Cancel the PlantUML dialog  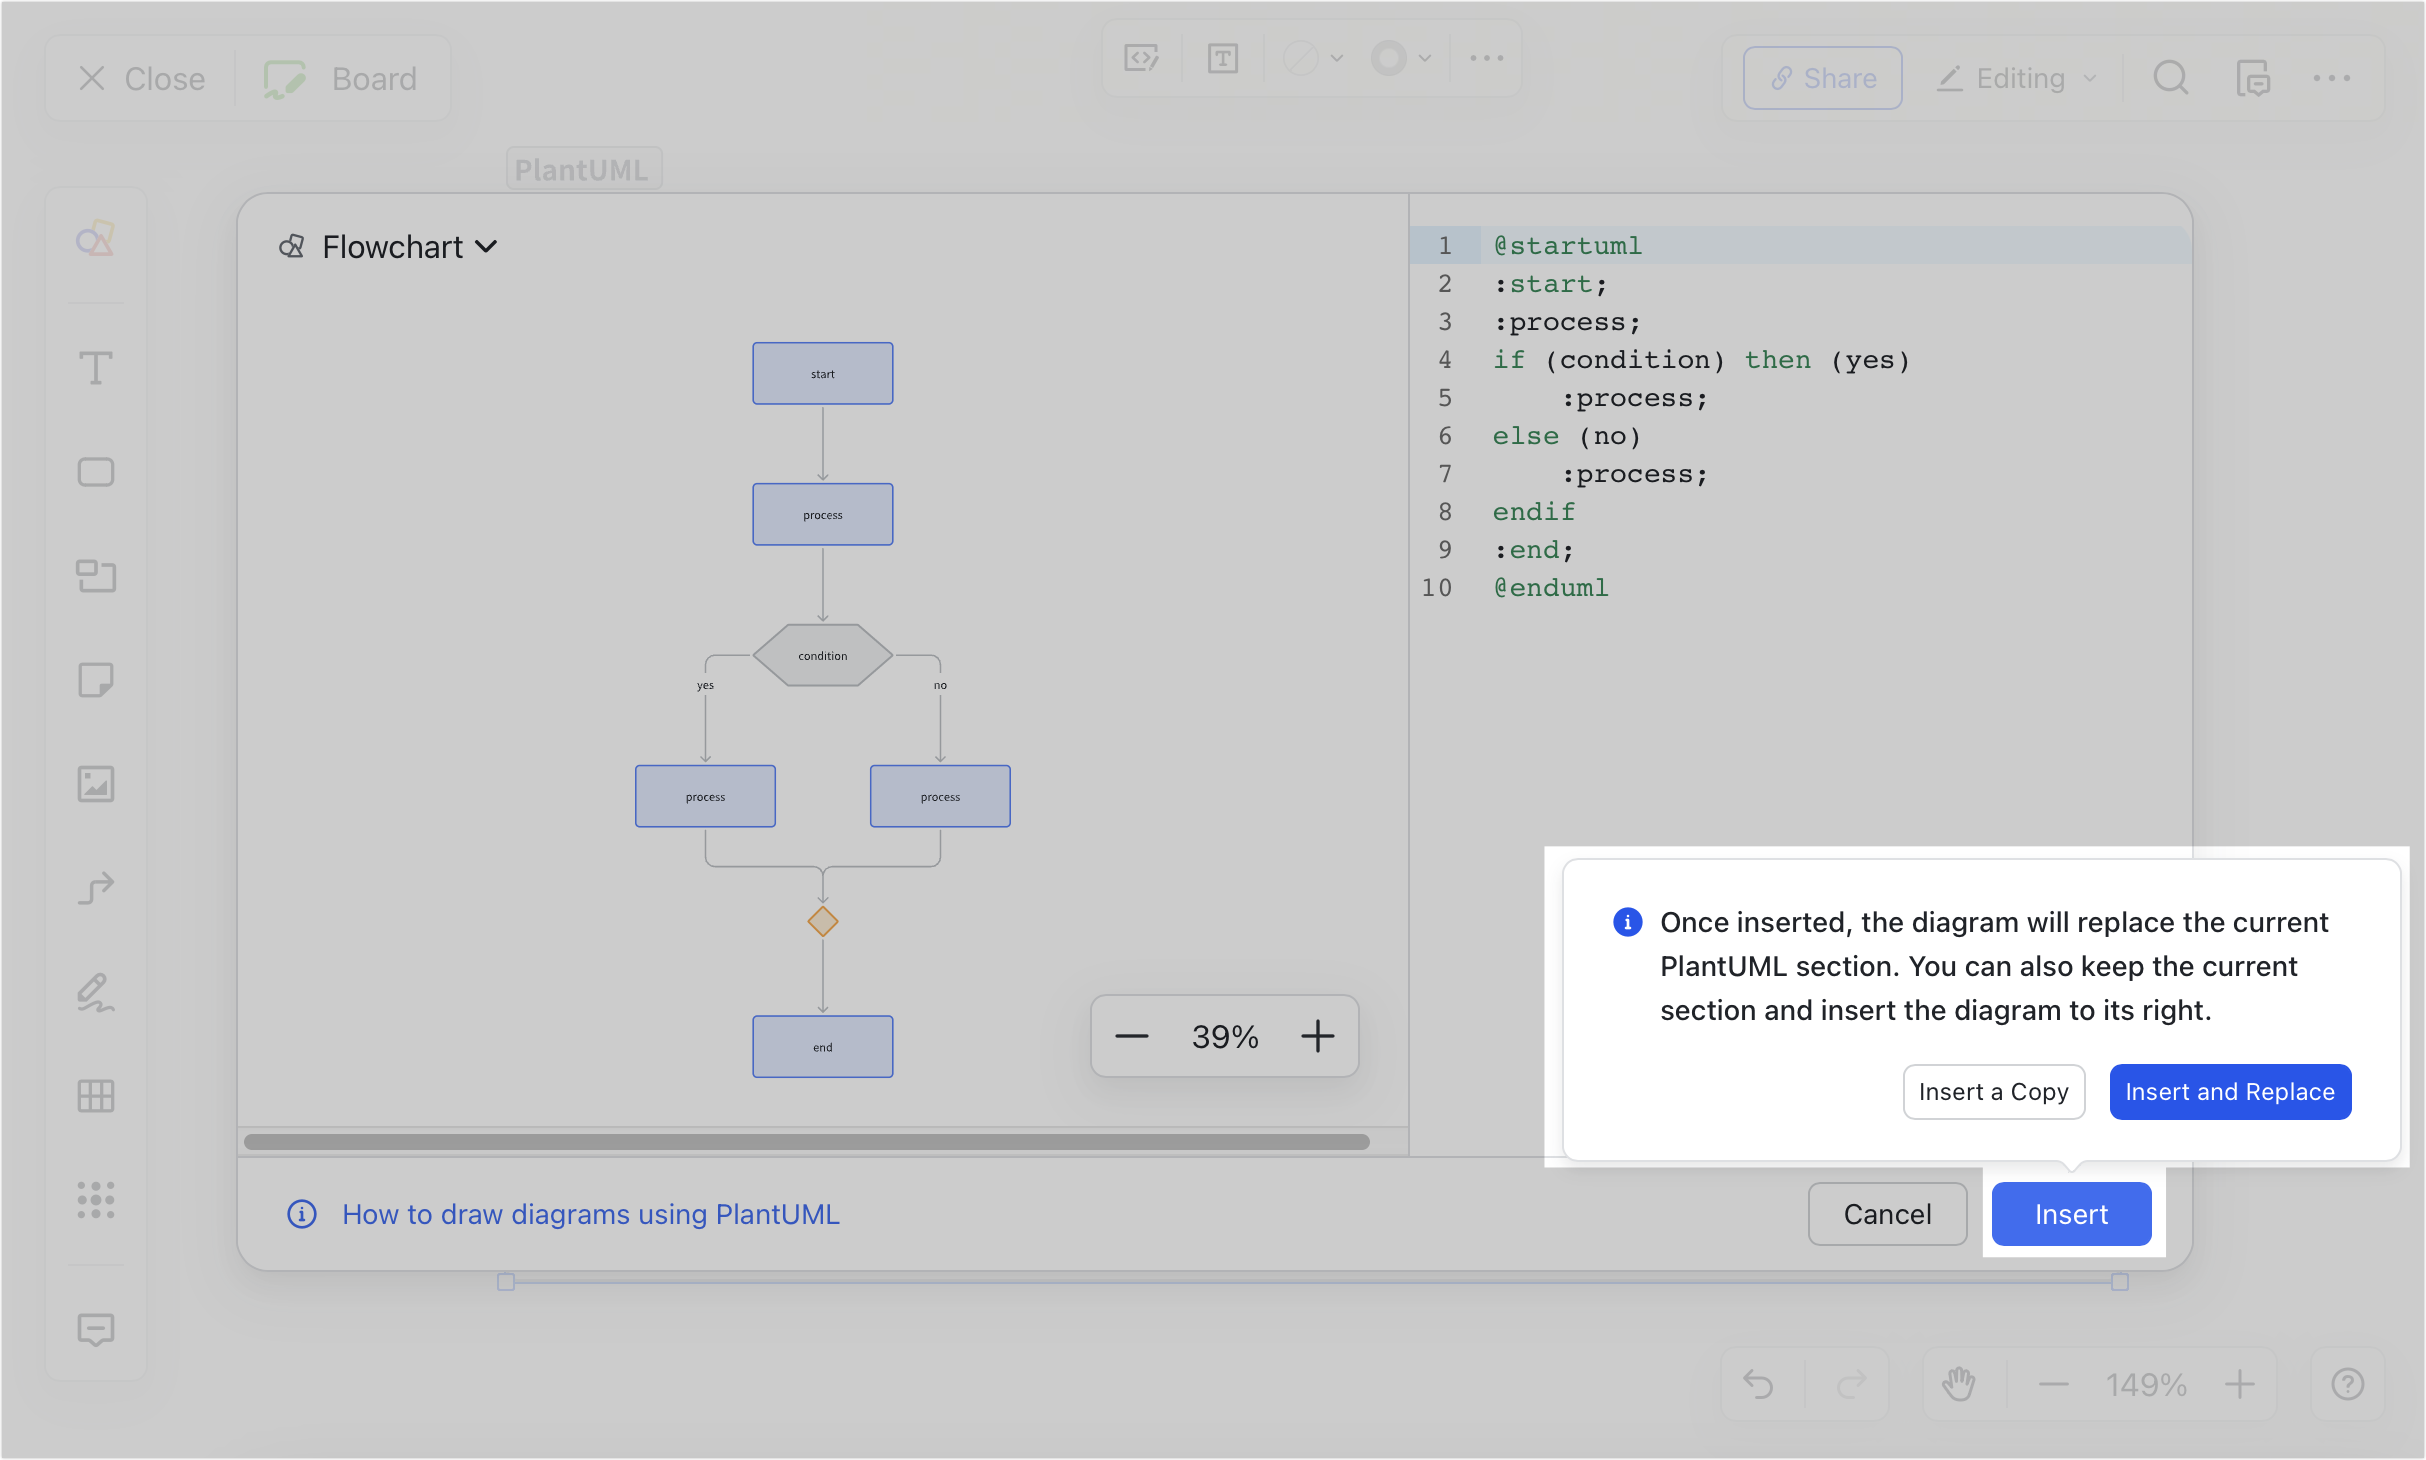pos(1887,1214)
